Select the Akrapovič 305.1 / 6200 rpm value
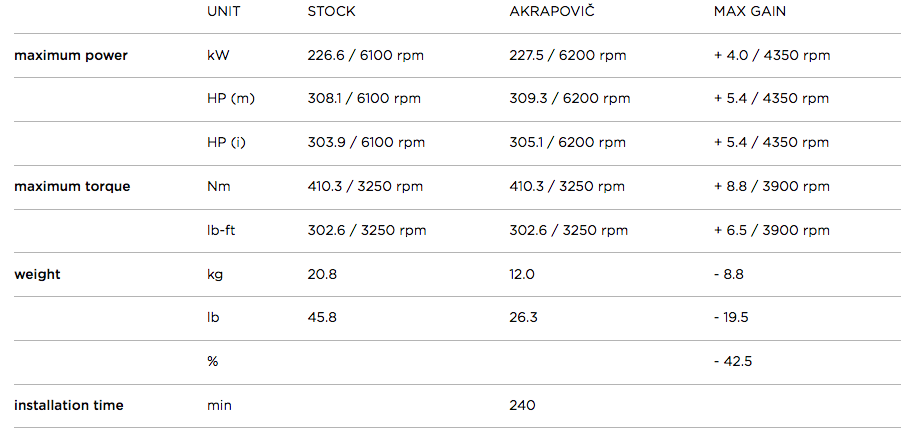The height and width of the screenshot is (436, 912). [568, 142]
